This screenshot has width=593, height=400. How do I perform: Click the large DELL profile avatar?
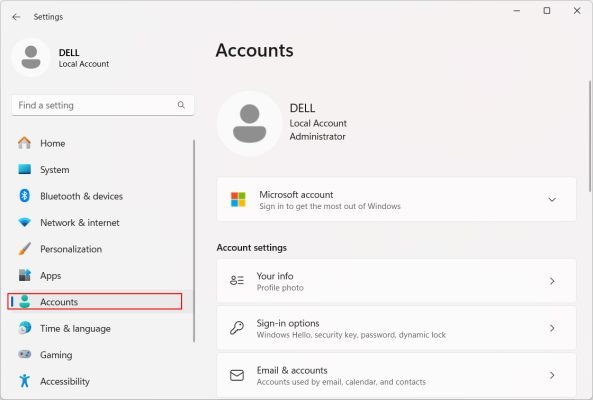pyautogui.click(x=250, y=124)
